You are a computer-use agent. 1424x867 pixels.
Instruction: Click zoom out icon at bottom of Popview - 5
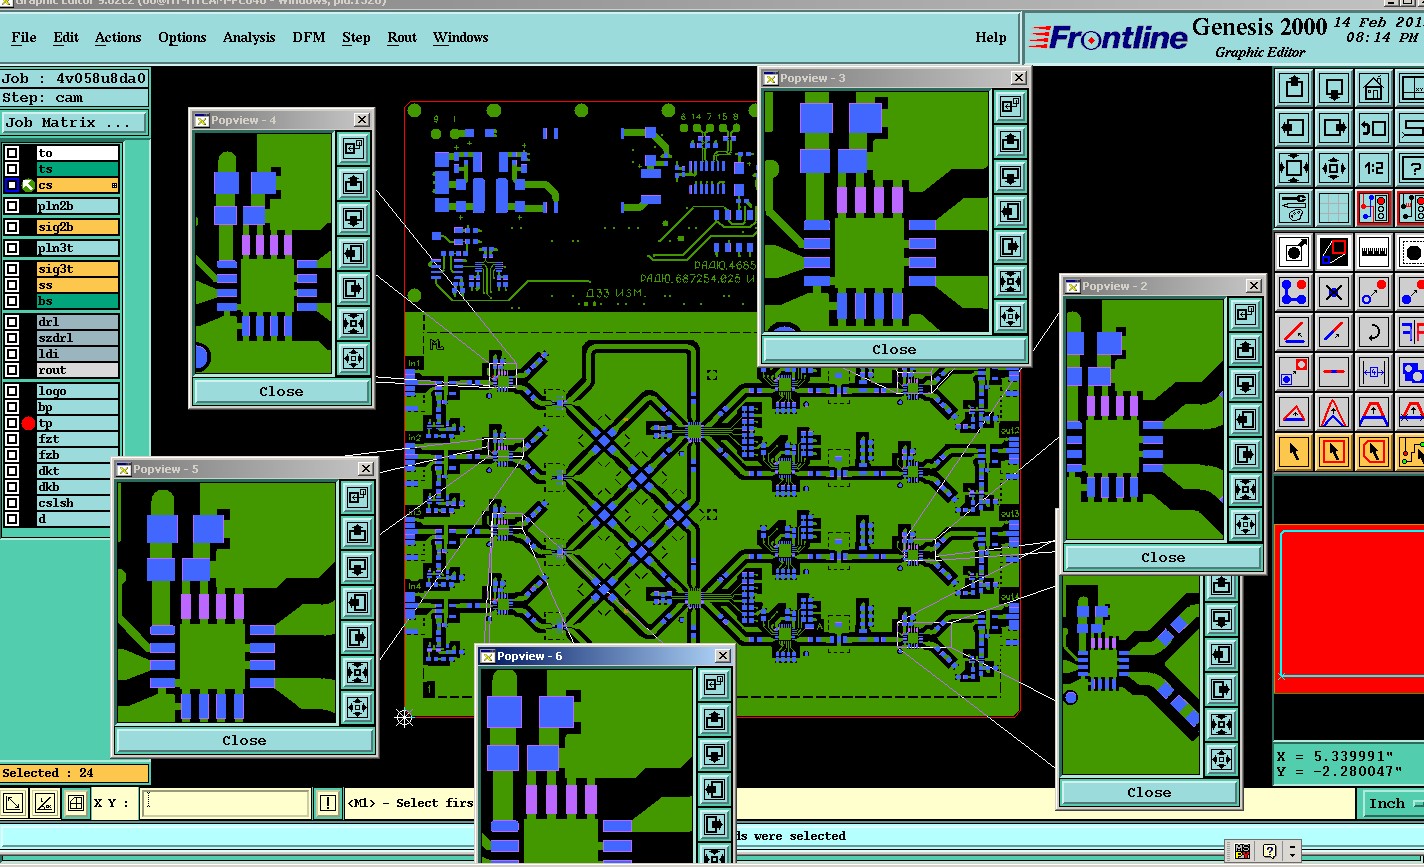point(358,707)
